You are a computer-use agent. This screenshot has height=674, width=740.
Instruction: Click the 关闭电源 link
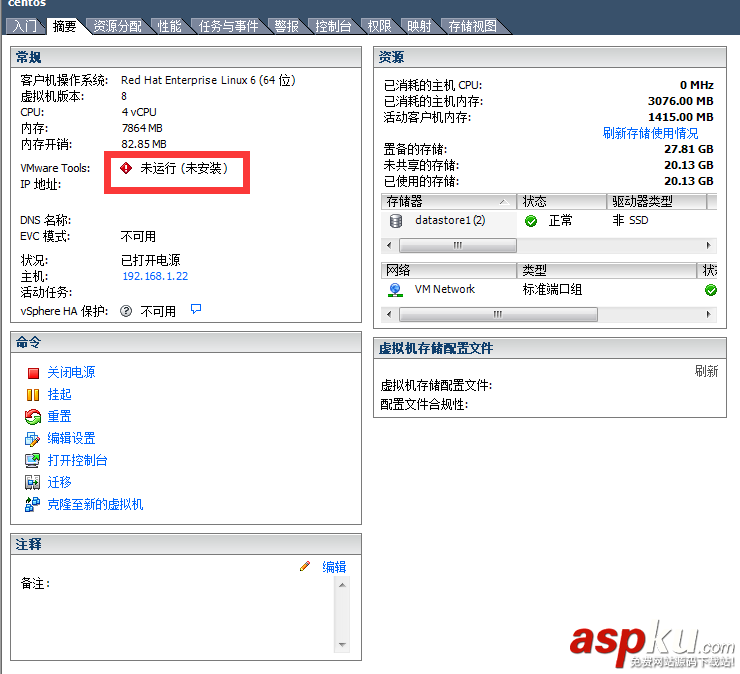pyautogui.click(x=71, y=372)
